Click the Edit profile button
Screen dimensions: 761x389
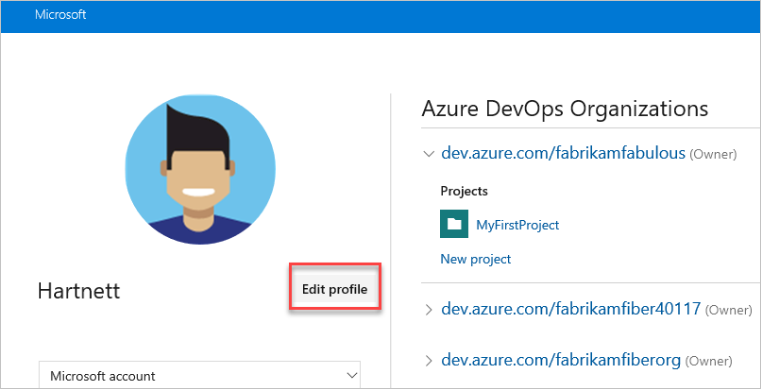(335, 290)
